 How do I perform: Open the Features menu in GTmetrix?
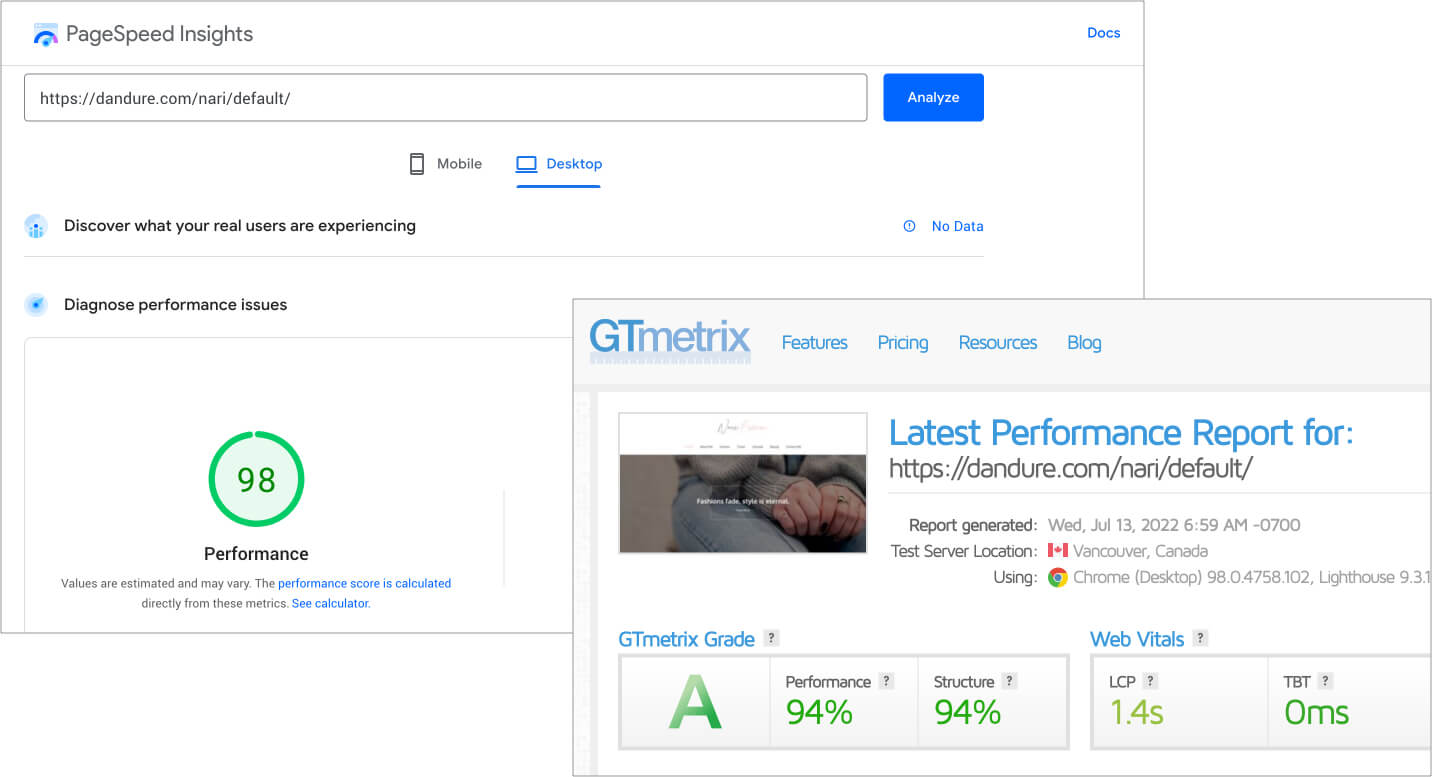pyautogui.click(x=815, y=343)
